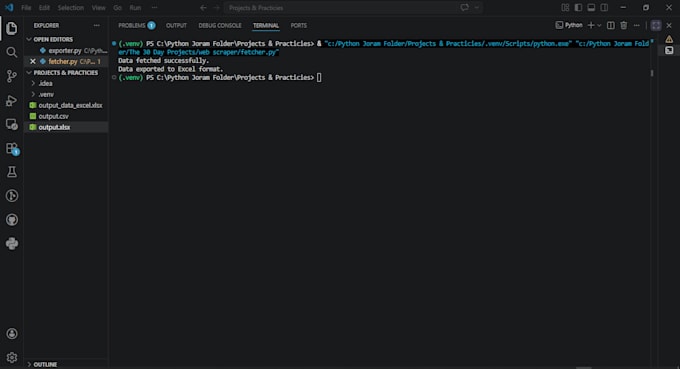This screenshot has width=680, height=369.
Task: Go forward with the navigation arrow
Action: click(x=216, y=7)
